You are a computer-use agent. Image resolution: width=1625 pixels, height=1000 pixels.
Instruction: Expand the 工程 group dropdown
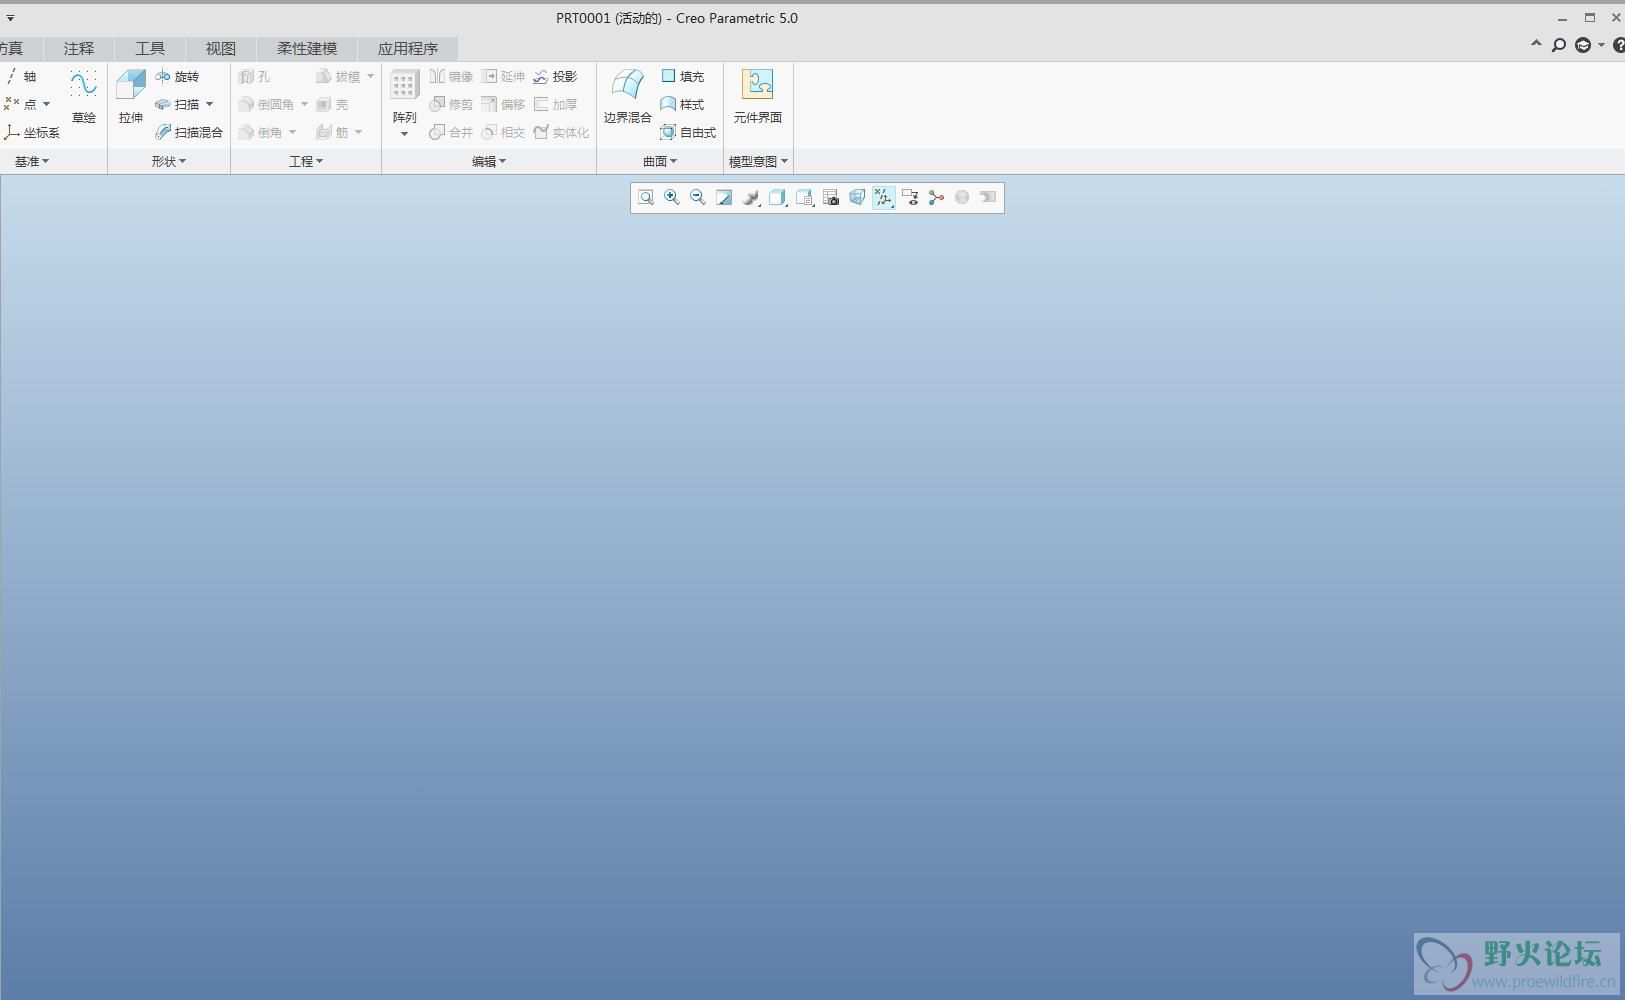pyautogui.click(x=306, y=161)
